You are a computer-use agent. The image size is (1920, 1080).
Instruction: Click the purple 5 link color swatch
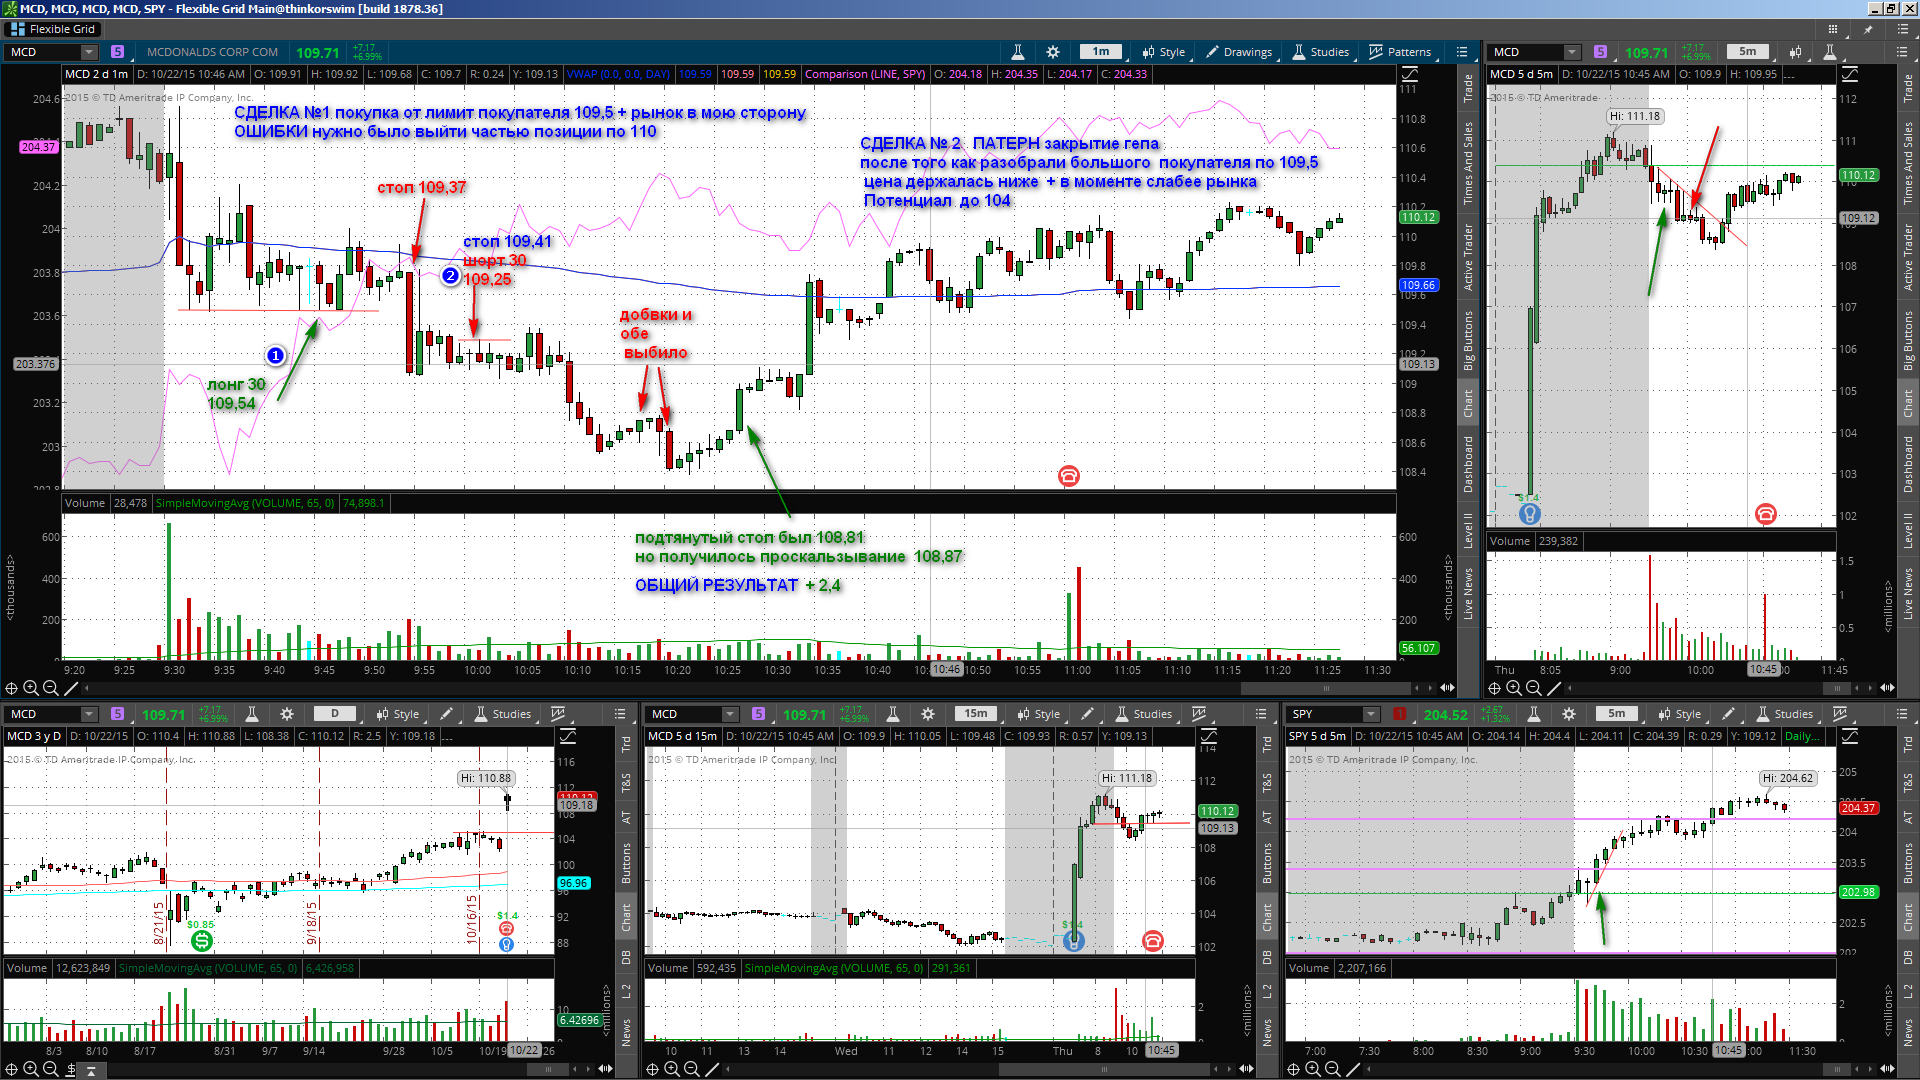(118, 52)
